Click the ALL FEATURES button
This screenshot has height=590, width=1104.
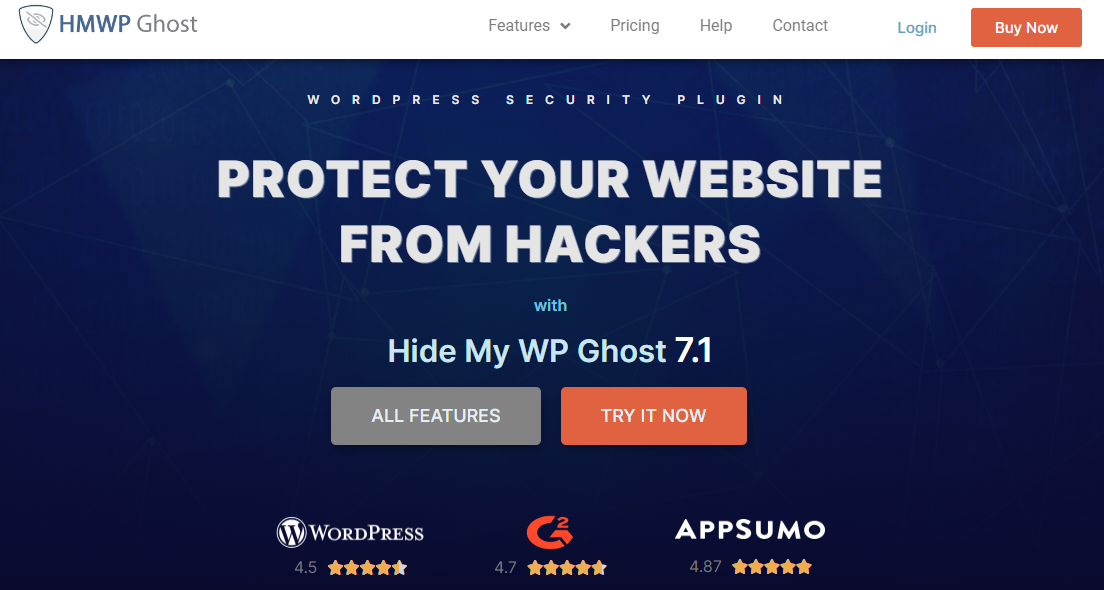[x=436, y=415]
